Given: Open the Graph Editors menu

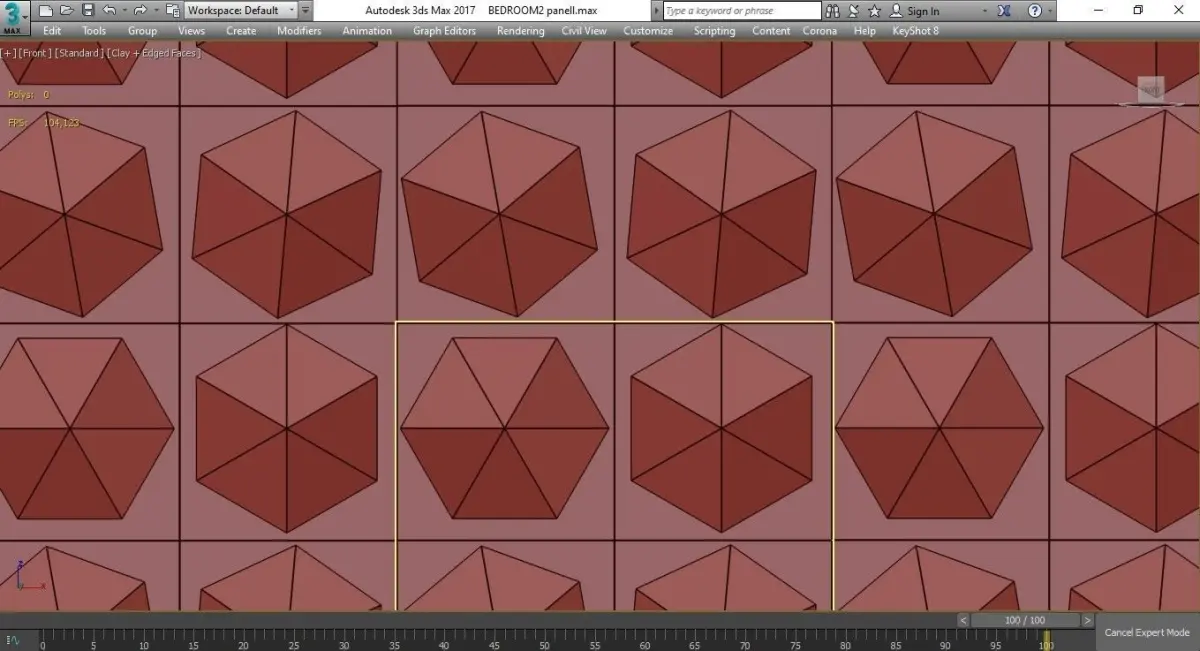Looking at the screenshot, I should click(x=444, y=31).
